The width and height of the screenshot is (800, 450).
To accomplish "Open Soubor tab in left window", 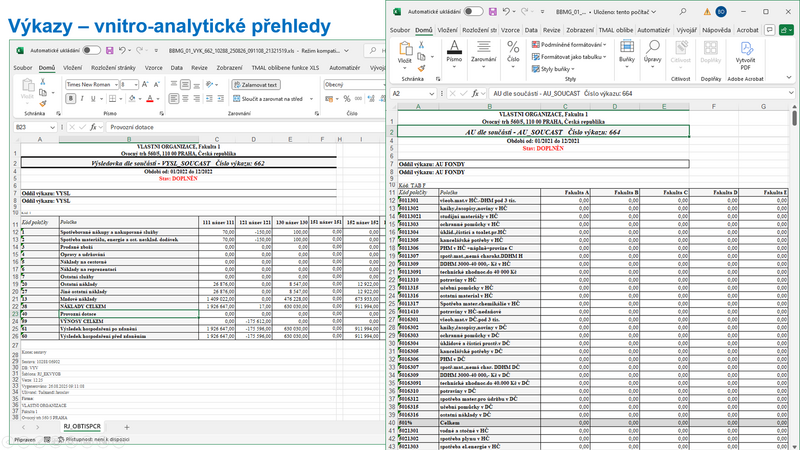I will [22, 67].
